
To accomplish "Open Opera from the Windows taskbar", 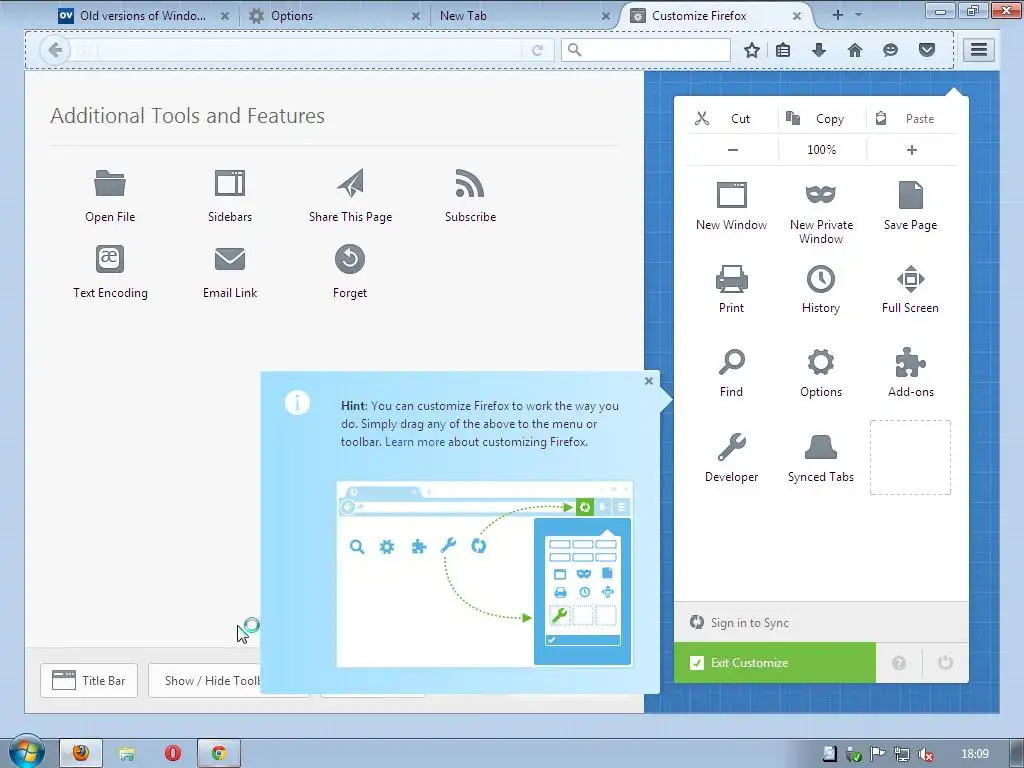I will pos(173,753).
